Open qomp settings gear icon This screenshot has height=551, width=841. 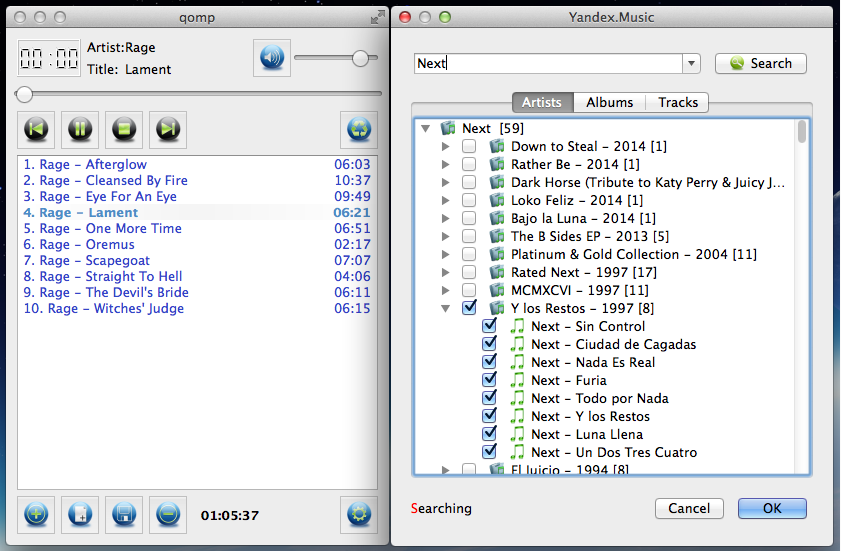click(359, 515)
